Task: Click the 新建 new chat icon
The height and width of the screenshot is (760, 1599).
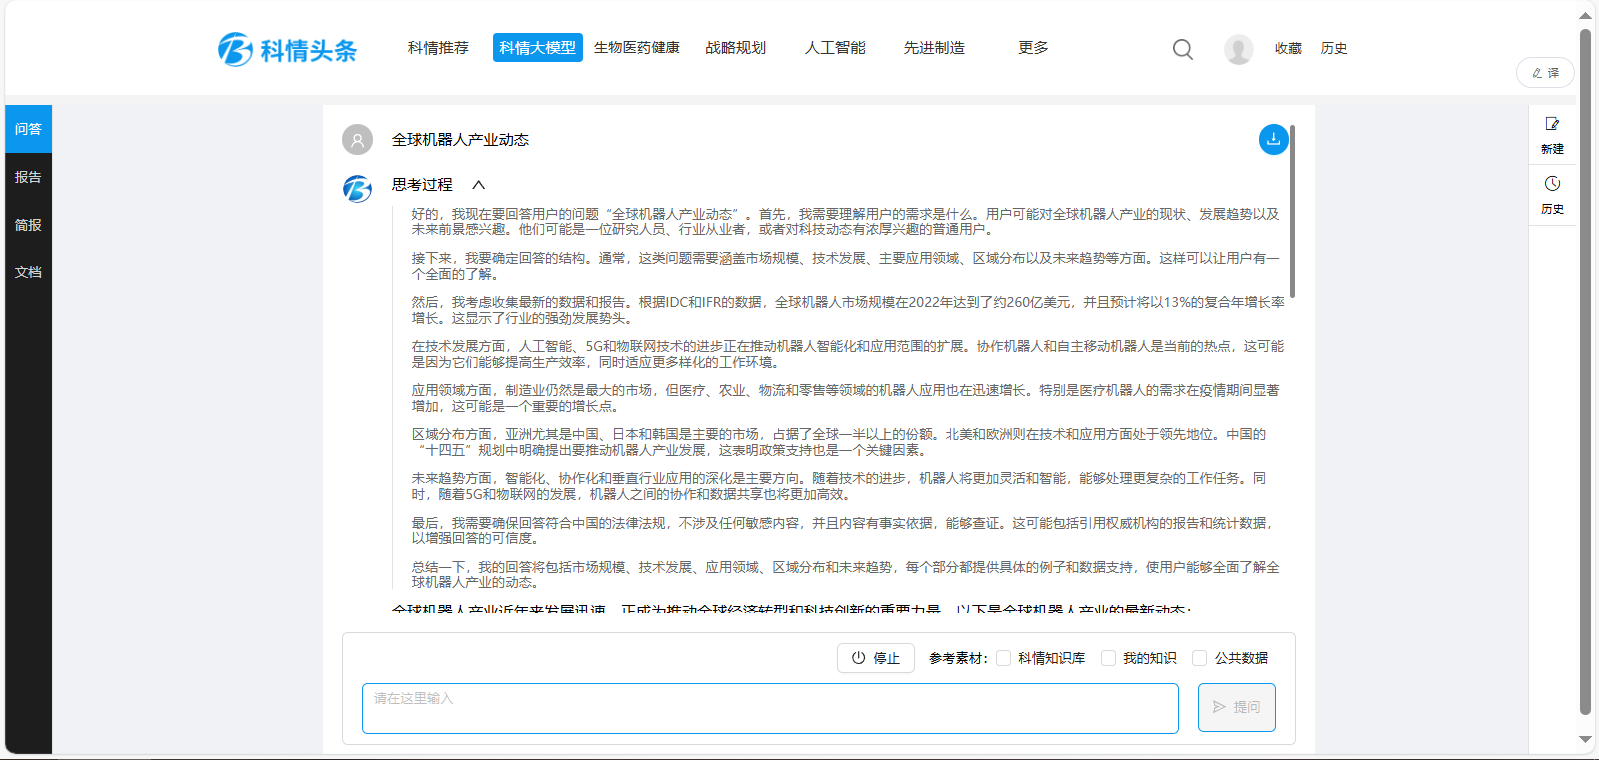Action: pyautogui.click(x=1552, y=125)
